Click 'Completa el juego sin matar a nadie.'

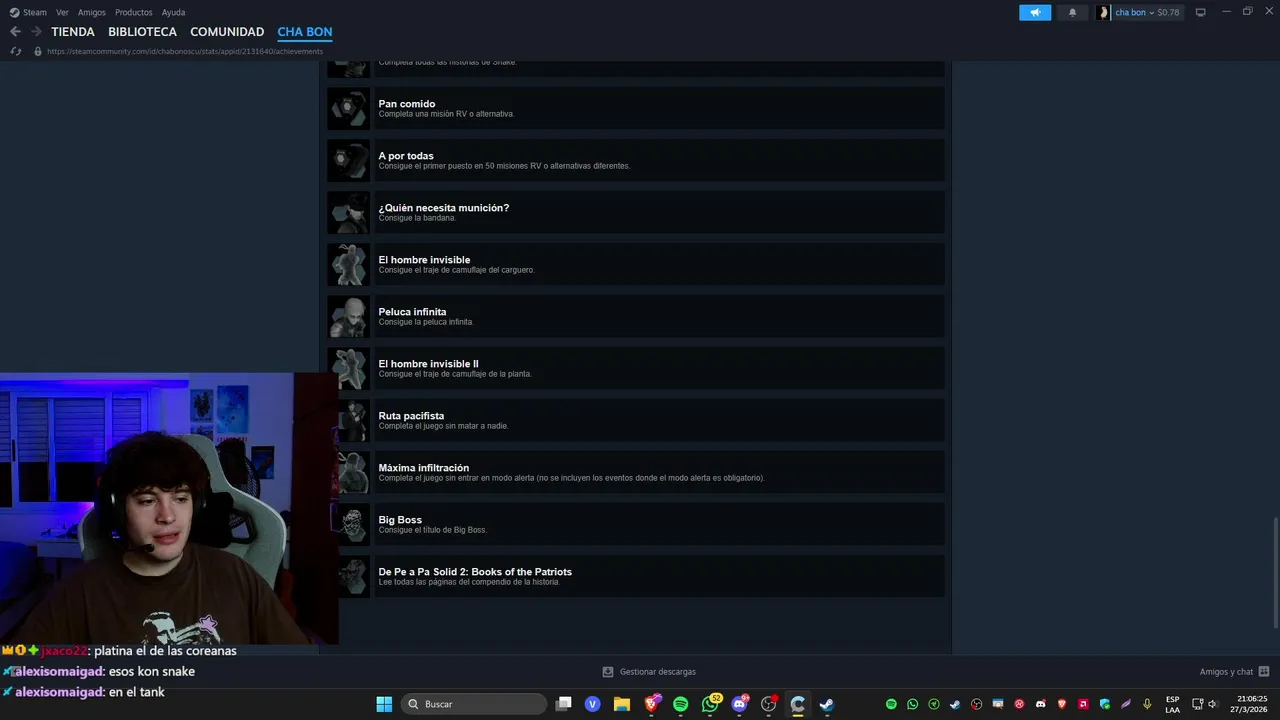click(x=443, y=426)
